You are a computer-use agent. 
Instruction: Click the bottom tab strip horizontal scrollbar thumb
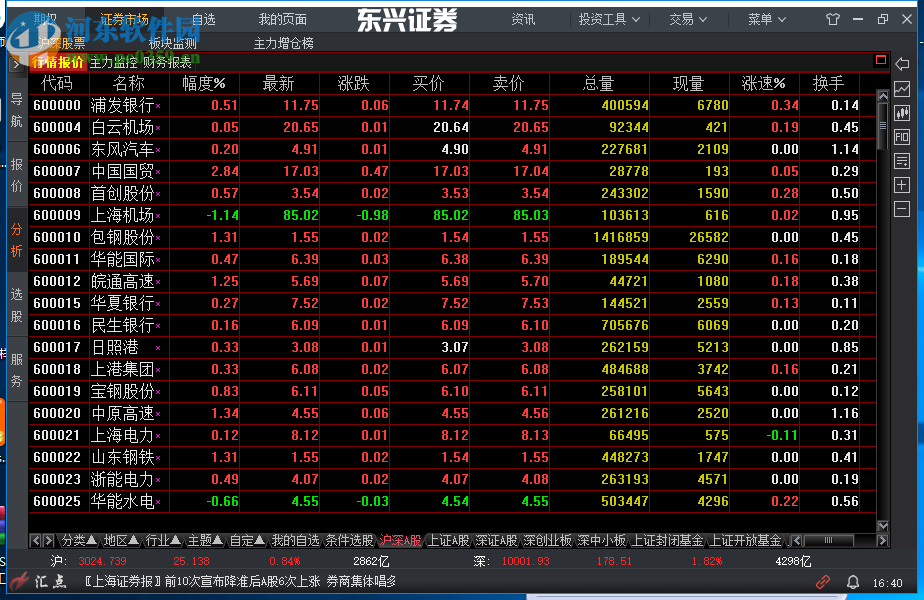tap(829, 540)
